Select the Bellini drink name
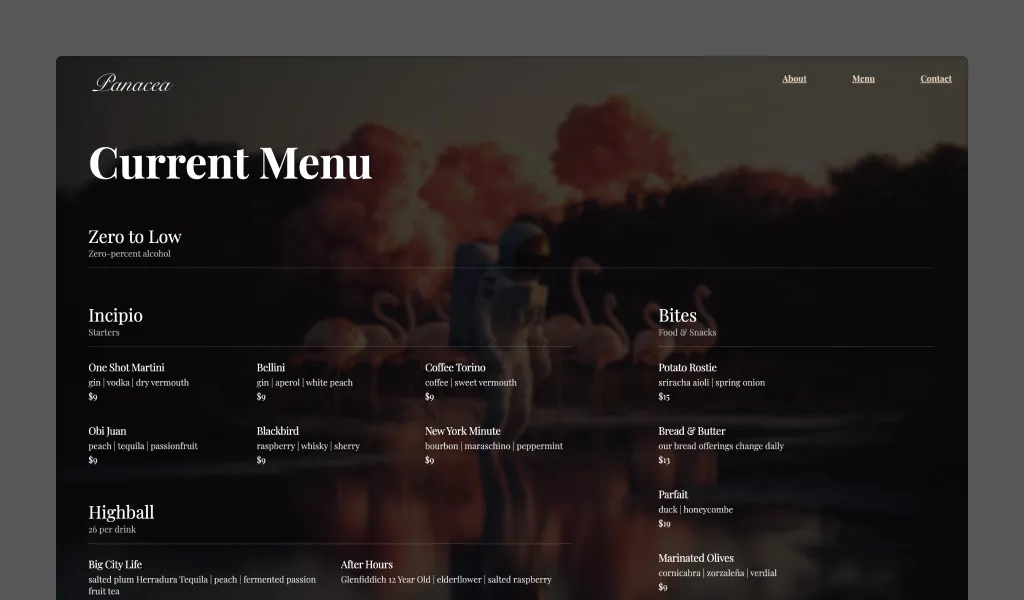 pos(271,368)
